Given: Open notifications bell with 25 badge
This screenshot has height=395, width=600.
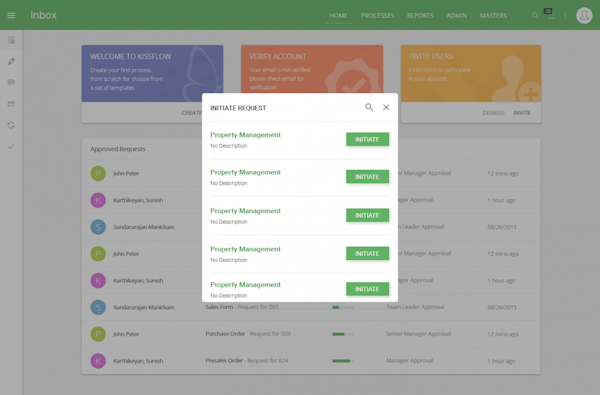Looking at the screenshot, I should (551, 15).
